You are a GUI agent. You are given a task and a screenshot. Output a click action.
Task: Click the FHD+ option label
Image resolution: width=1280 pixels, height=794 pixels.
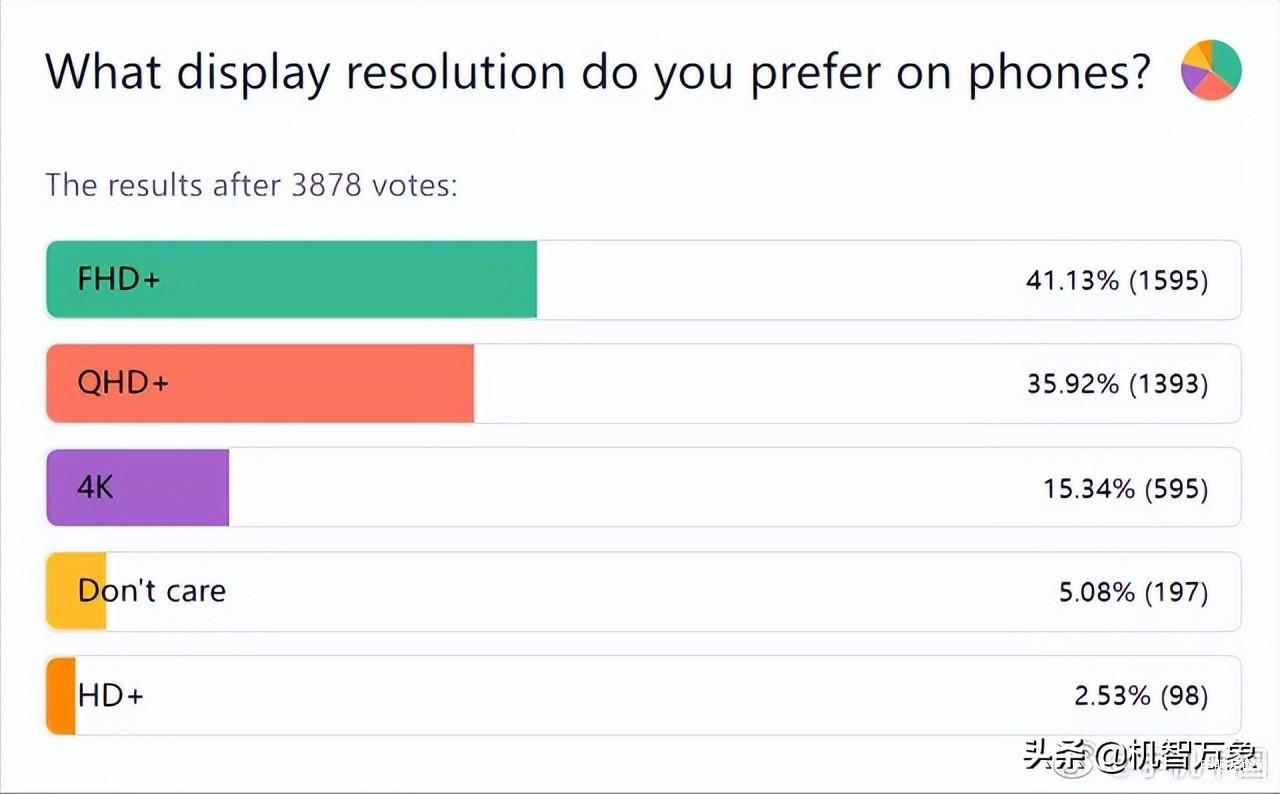pos(118,279)
